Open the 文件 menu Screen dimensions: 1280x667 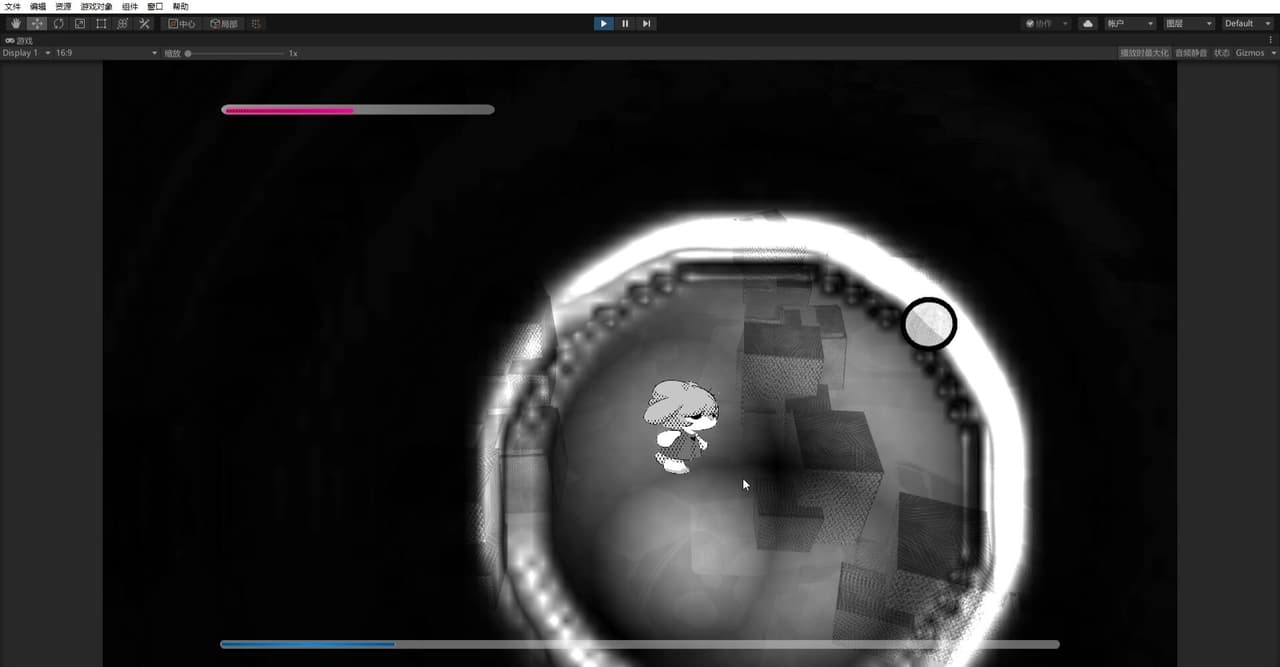point(13,6)
